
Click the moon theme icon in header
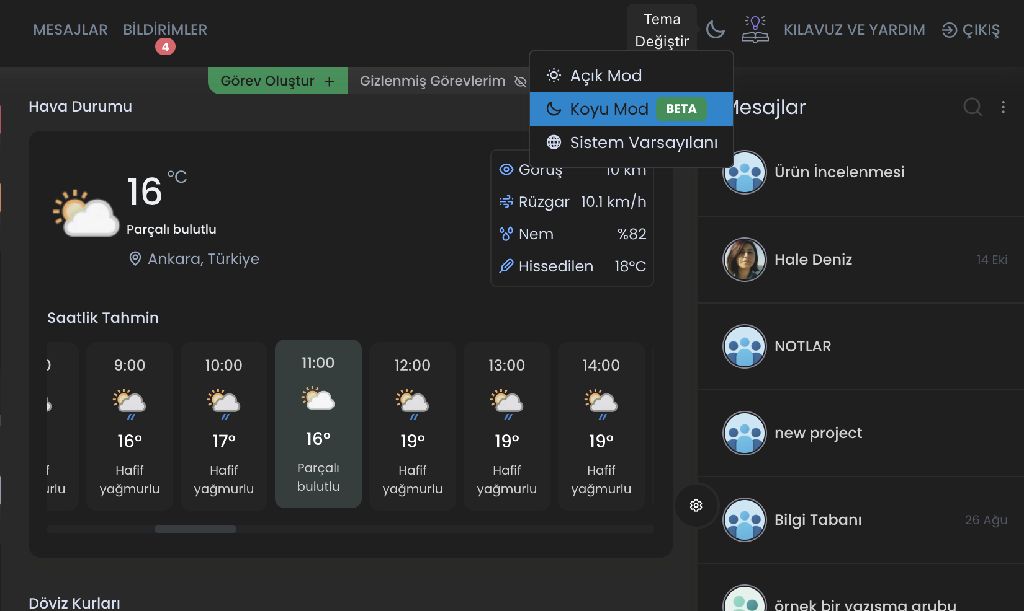[715, 30]
